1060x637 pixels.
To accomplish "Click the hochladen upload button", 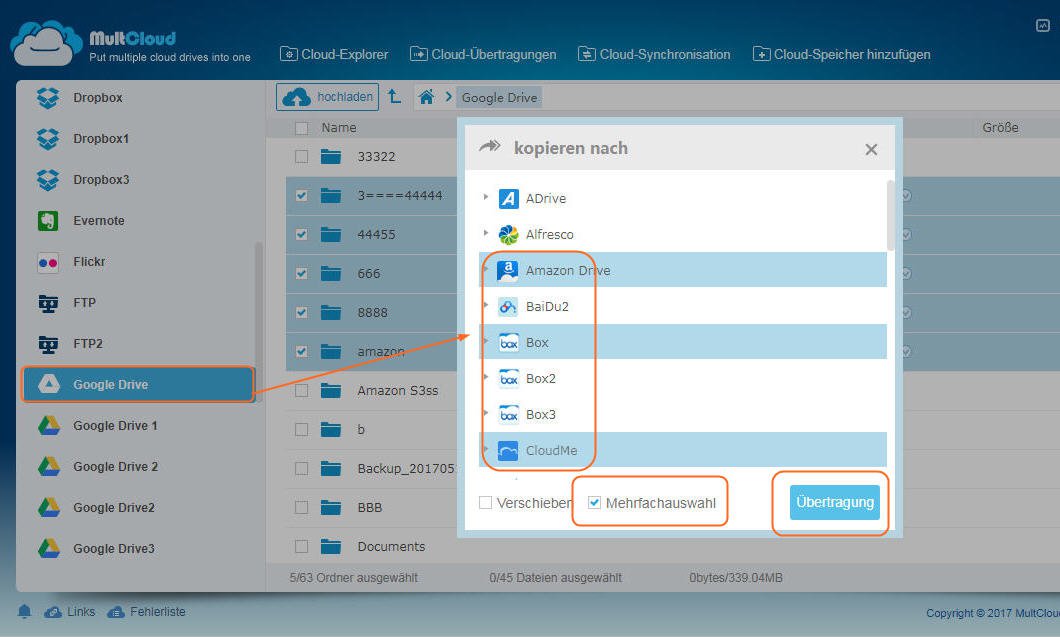I will [327, 97].
